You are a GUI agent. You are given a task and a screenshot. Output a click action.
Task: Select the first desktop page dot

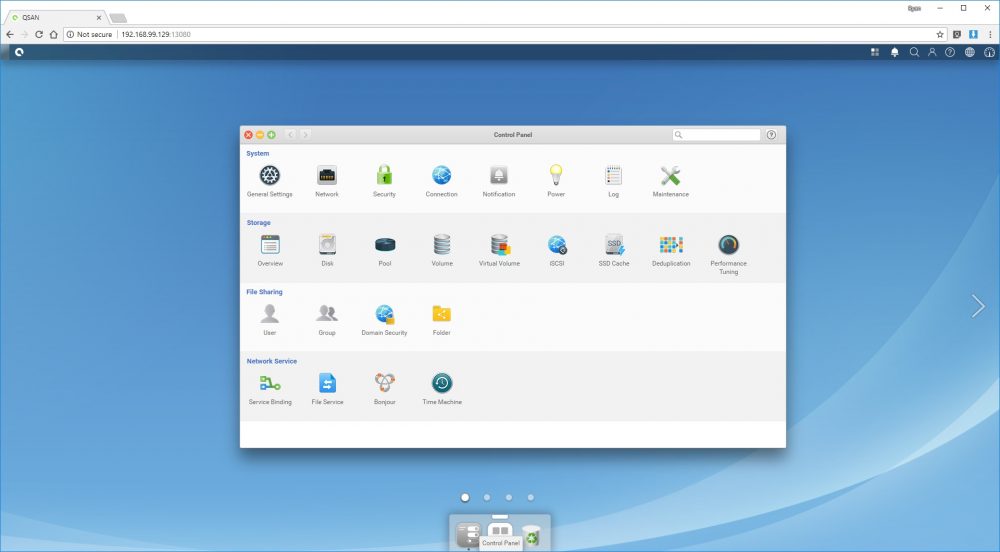465,497
